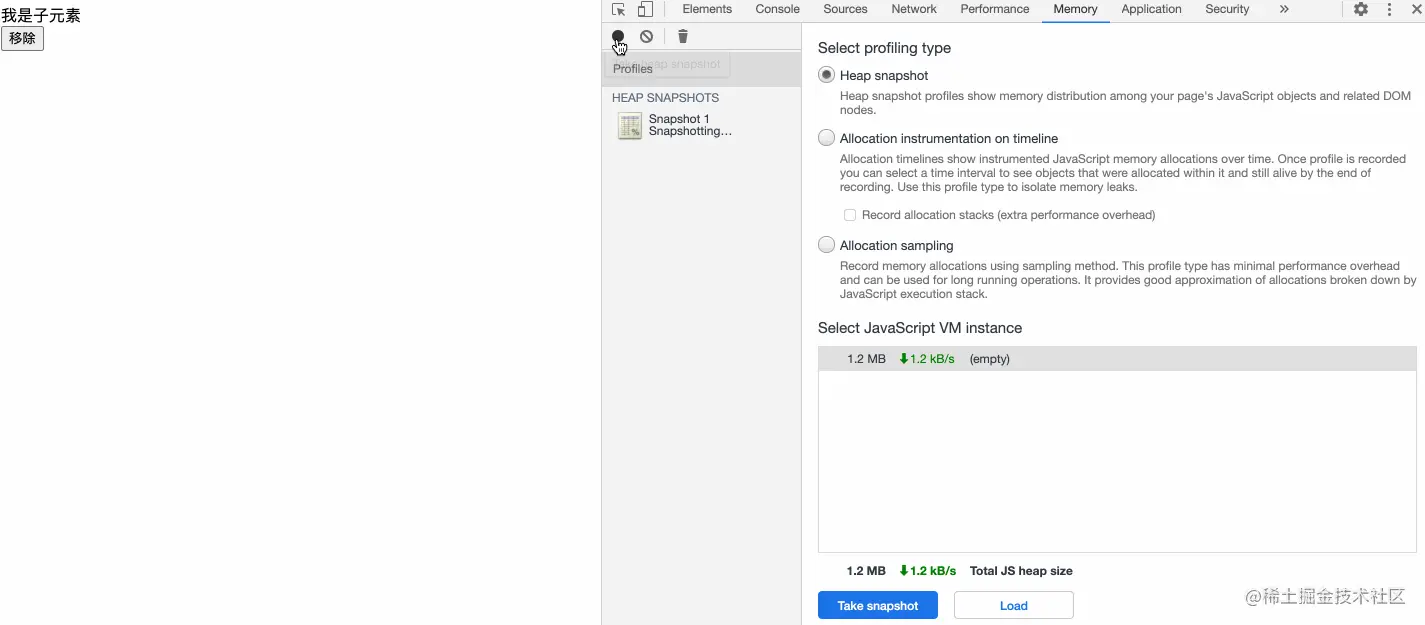
Task: Open the Performance tab
Action: [x=995, y=9]
